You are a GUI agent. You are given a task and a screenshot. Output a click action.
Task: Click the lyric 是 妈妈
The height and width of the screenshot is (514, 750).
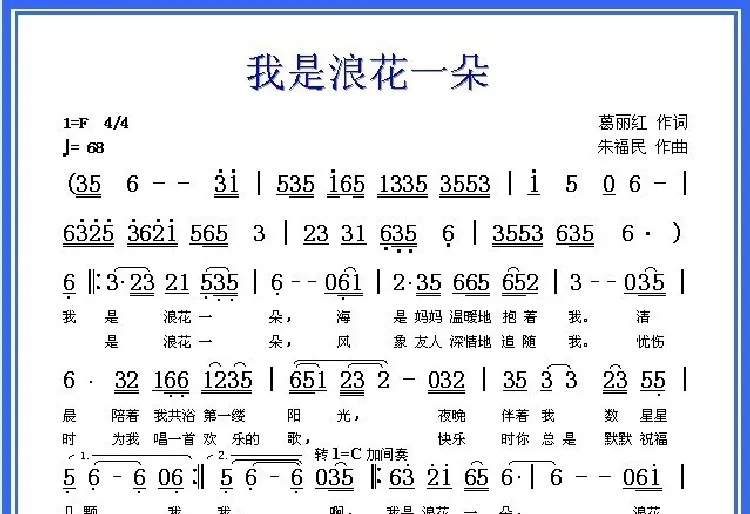[x=418, y=317]
